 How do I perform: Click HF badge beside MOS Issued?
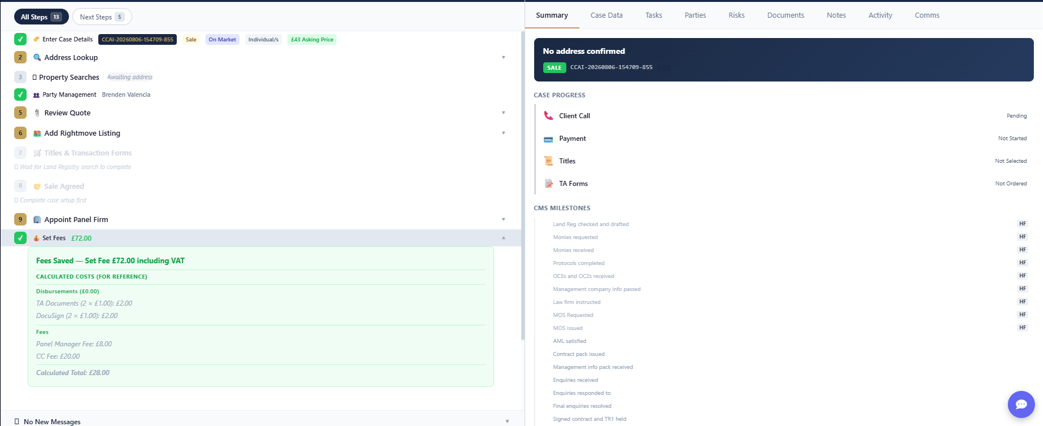pos(1022,328)
